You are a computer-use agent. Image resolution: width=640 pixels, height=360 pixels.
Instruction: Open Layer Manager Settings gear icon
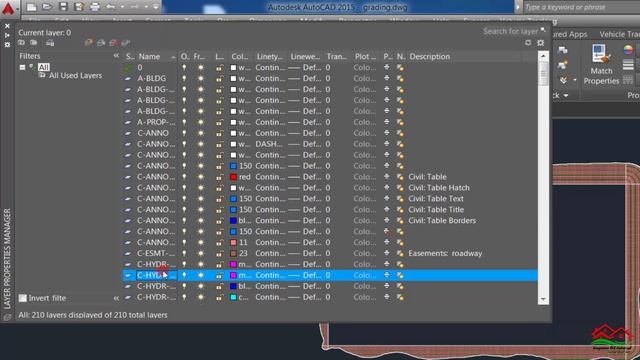(541, 43)
